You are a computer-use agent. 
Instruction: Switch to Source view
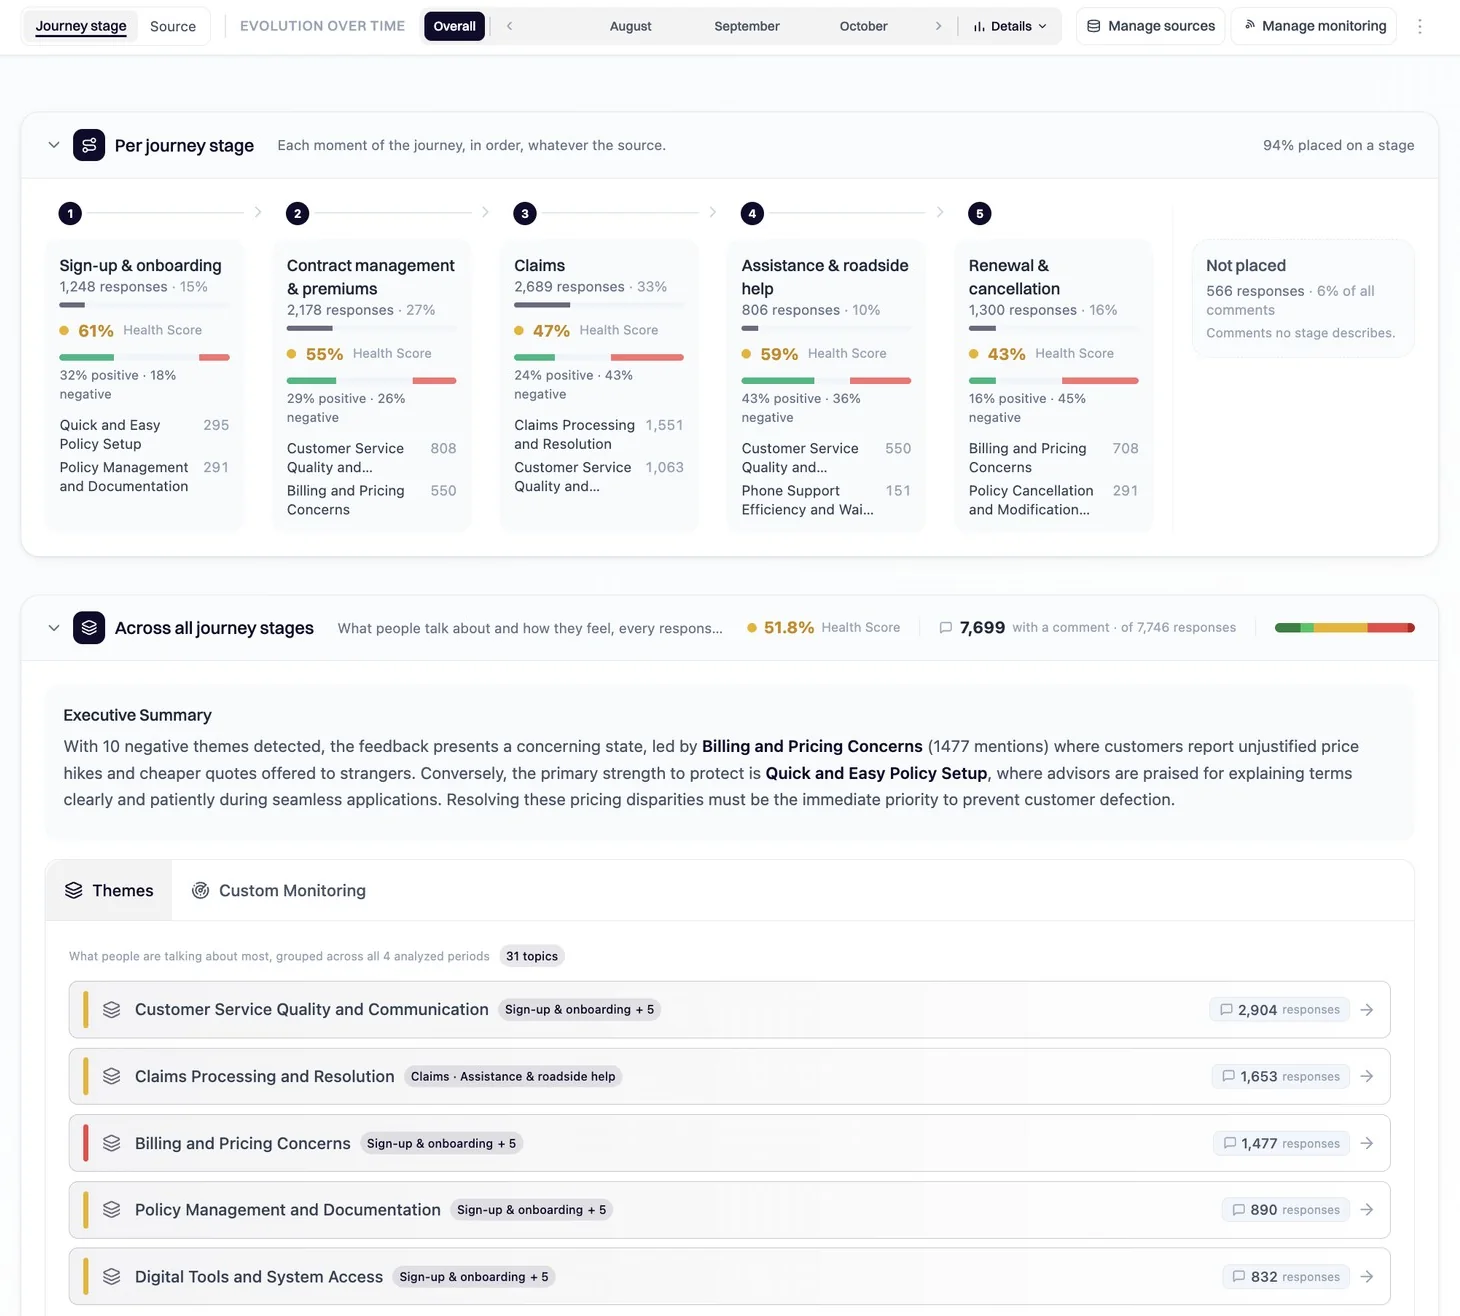173,26
